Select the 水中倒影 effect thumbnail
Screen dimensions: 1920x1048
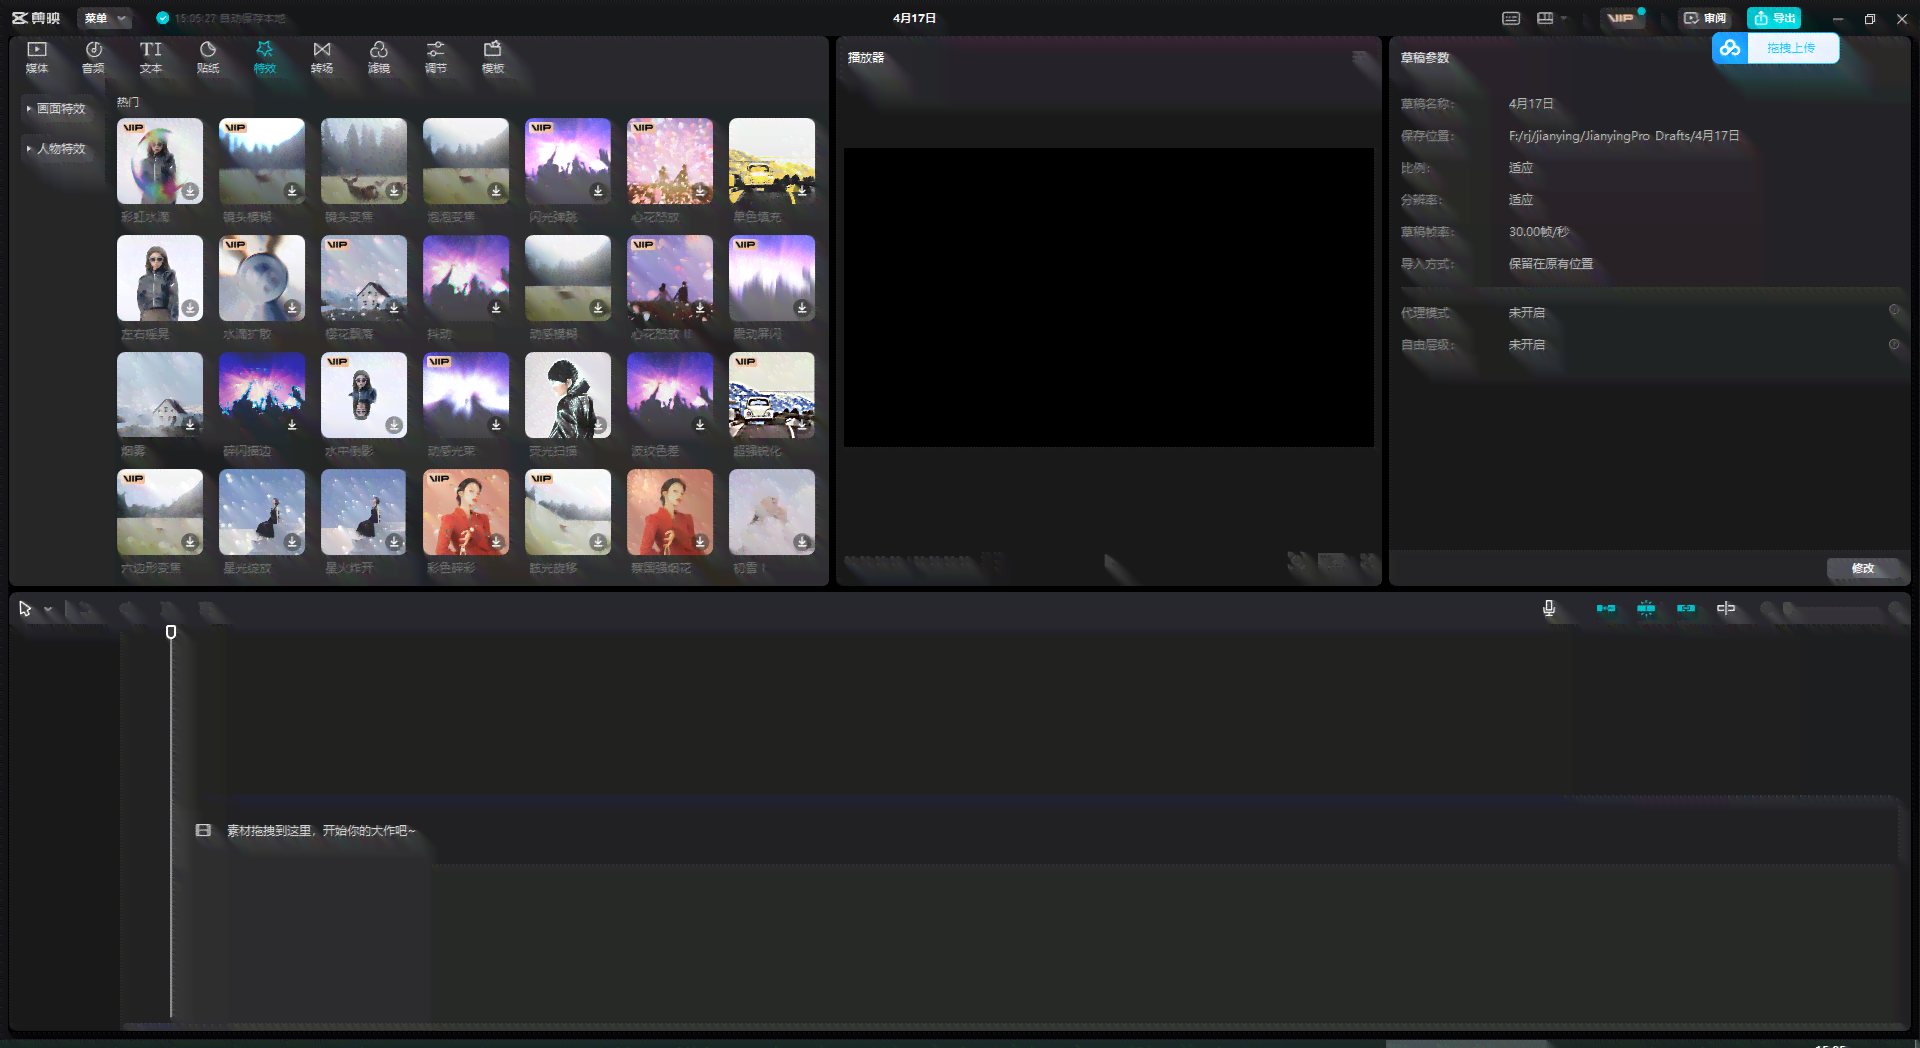[364, 395]
